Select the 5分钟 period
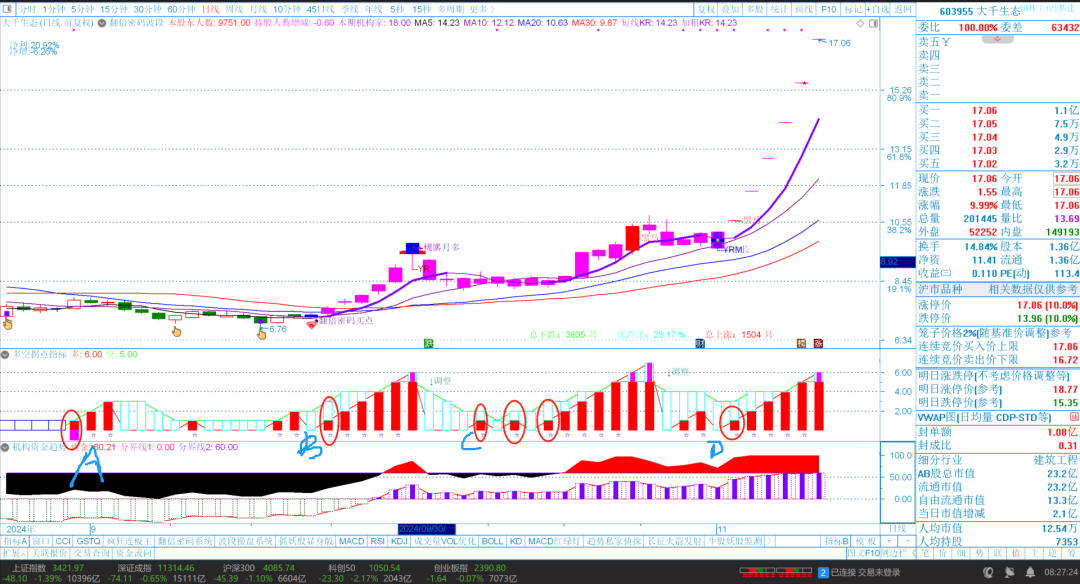 pyautogui.click(x=82, y=9)
